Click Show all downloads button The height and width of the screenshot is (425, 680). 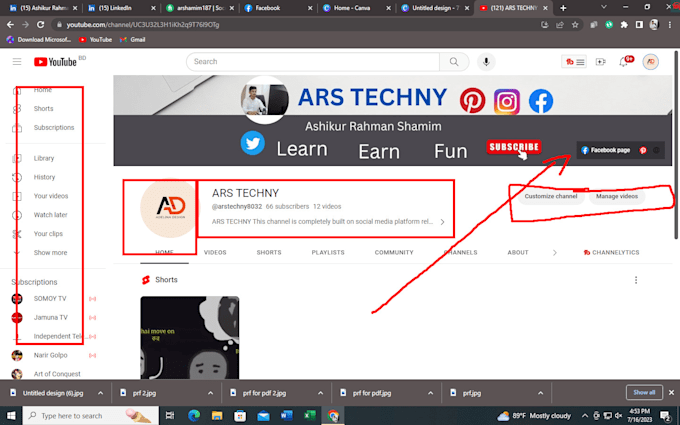tap(644, 392)
